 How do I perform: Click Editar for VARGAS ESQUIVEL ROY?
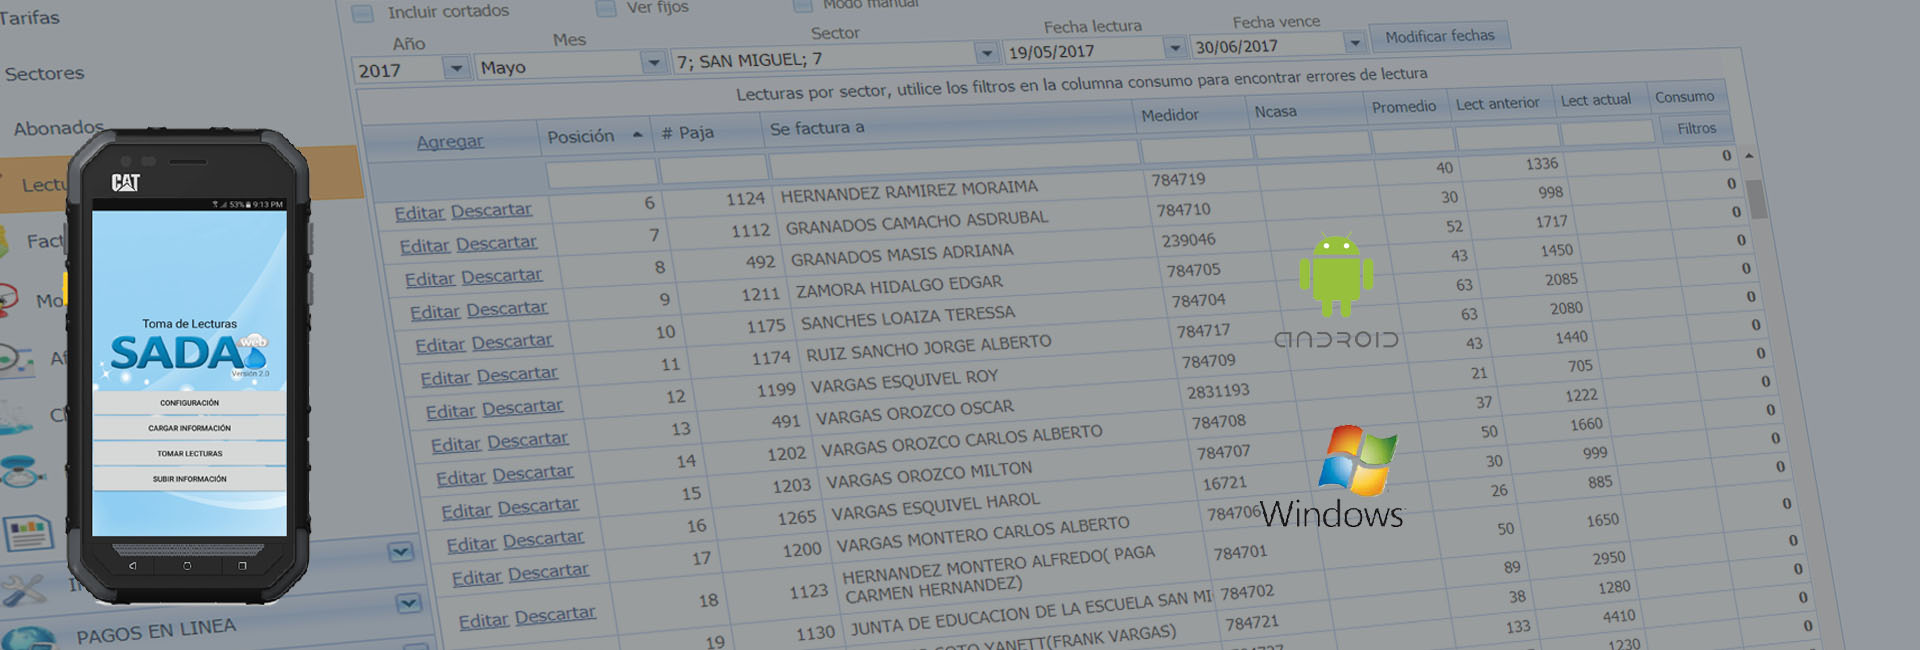[451, 412]
